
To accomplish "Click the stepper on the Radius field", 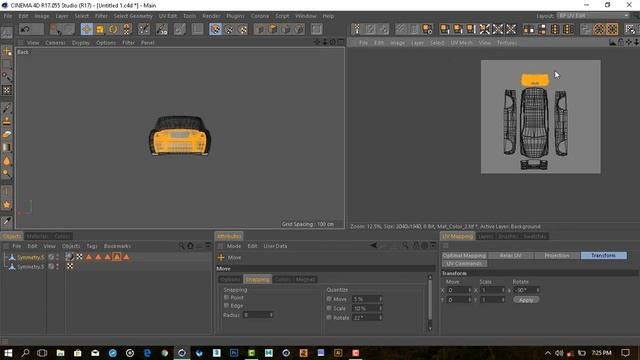I will tap(270, 315).
